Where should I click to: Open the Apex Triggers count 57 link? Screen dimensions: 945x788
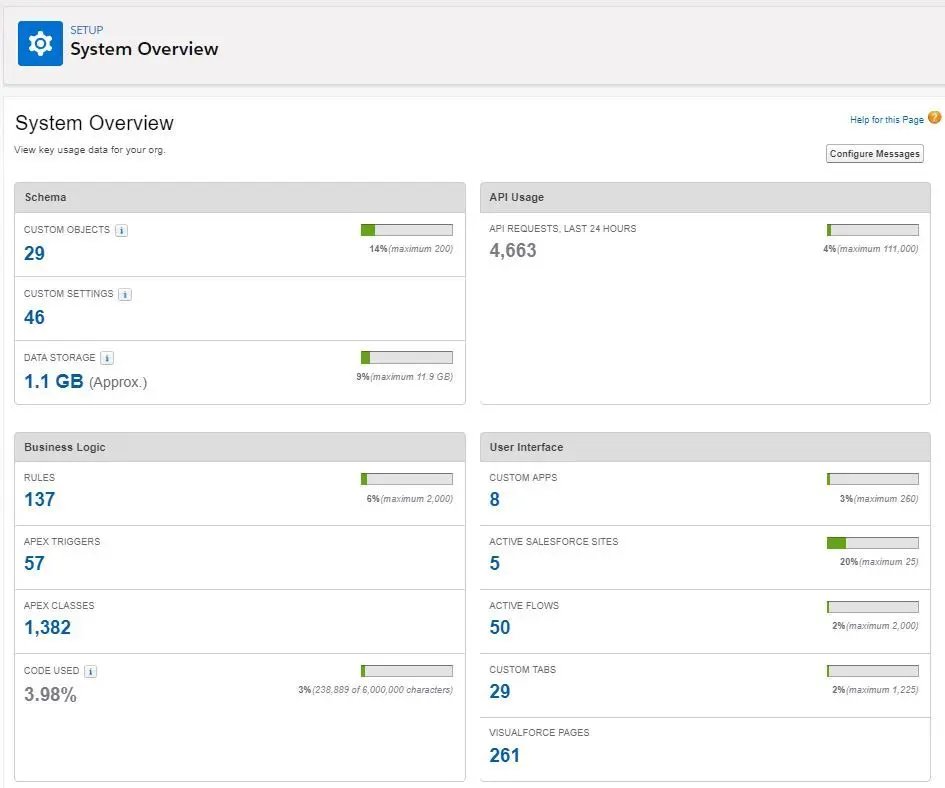(x=34, y=563)
